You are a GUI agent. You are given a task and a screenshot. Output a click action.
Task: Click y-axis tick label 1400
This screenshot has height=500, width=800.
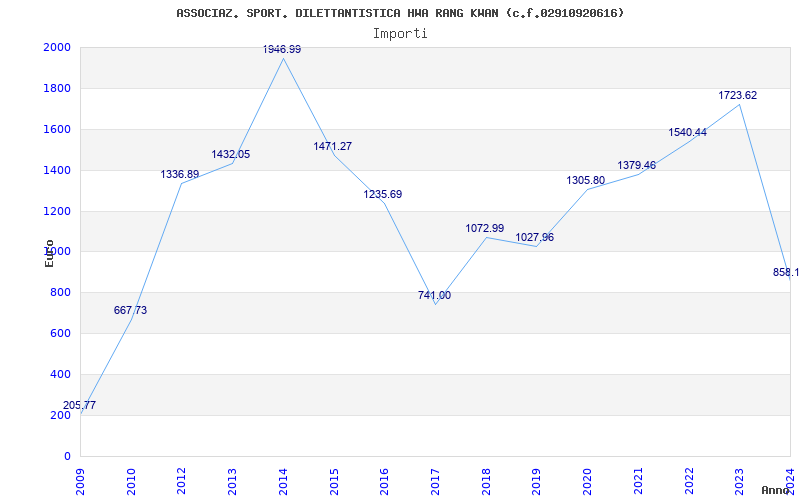click(x=57, y=170)
